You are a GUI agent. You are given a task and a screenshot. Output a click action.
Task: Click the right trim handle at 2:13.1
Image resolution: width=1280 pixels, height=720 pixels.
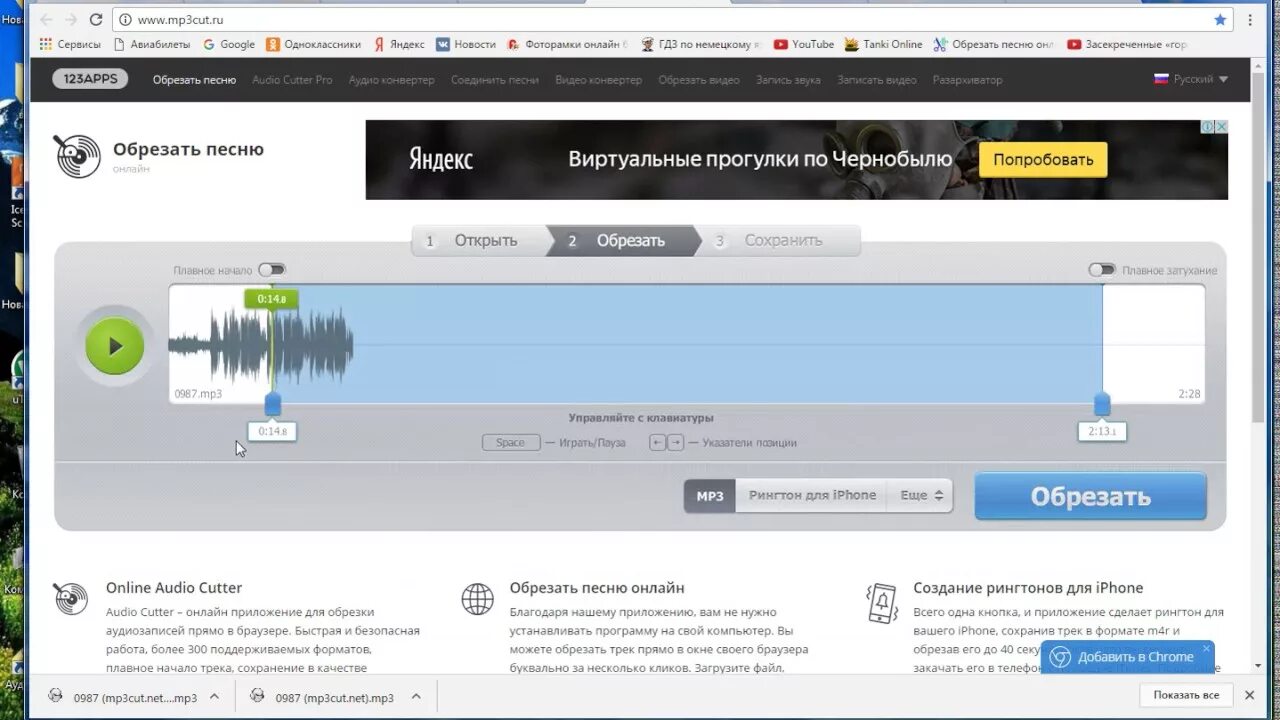coord(1102,404)
